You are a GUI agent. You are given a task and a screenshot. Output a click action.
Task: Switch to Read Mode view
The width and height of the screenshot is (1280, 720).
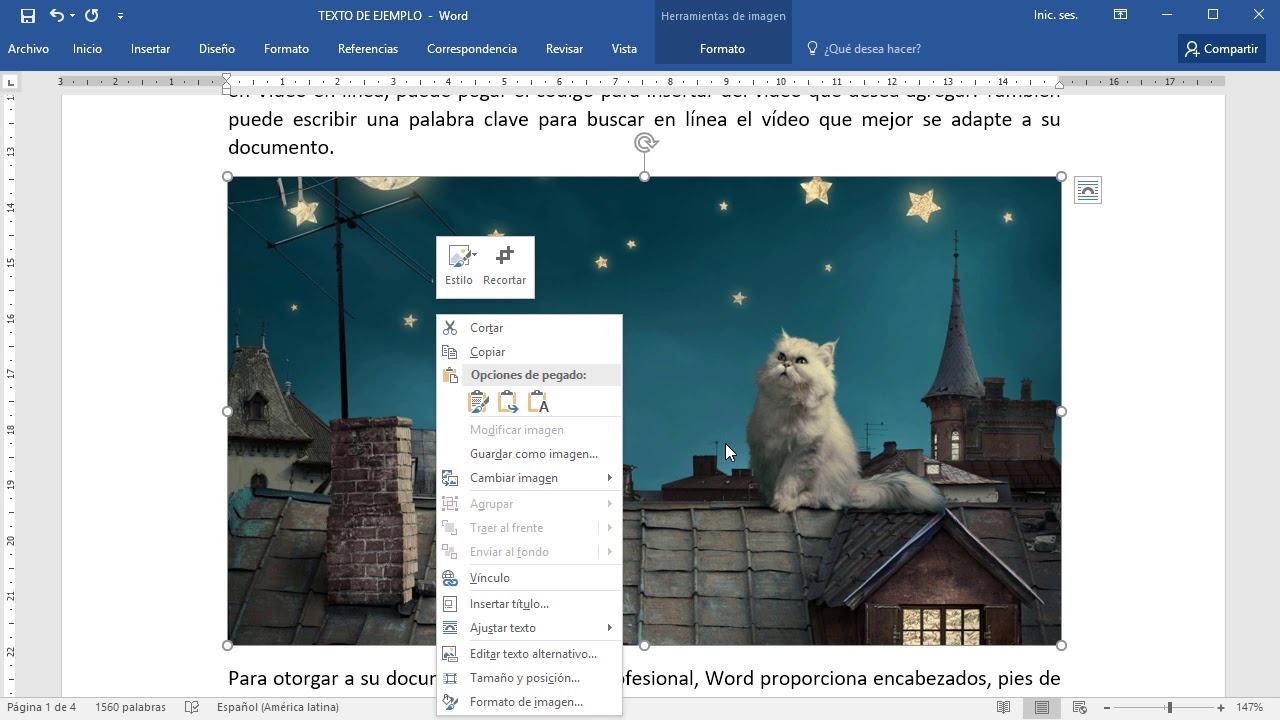[x=1003, y=707]
